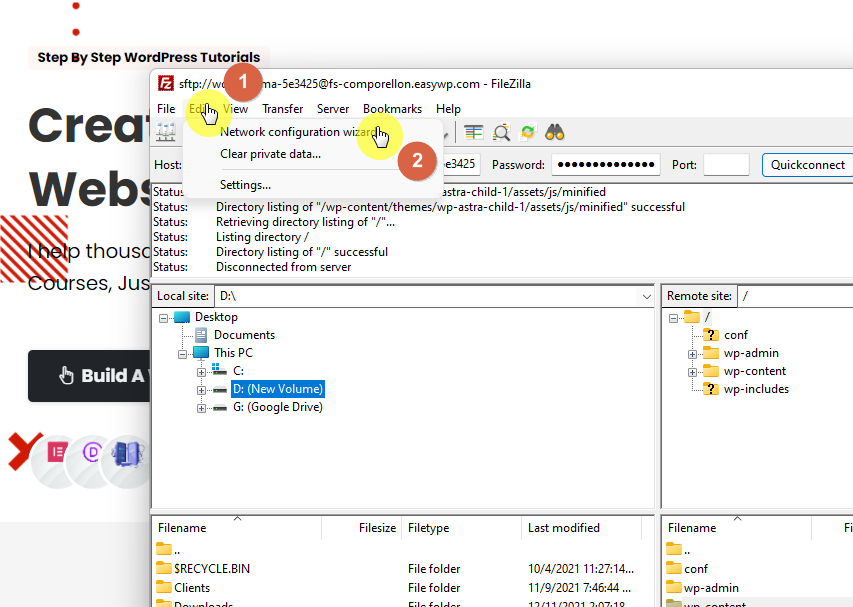The image size is (853, 607).
Task: Click the wp-admin folder icon in remote list
Action: 673,587
